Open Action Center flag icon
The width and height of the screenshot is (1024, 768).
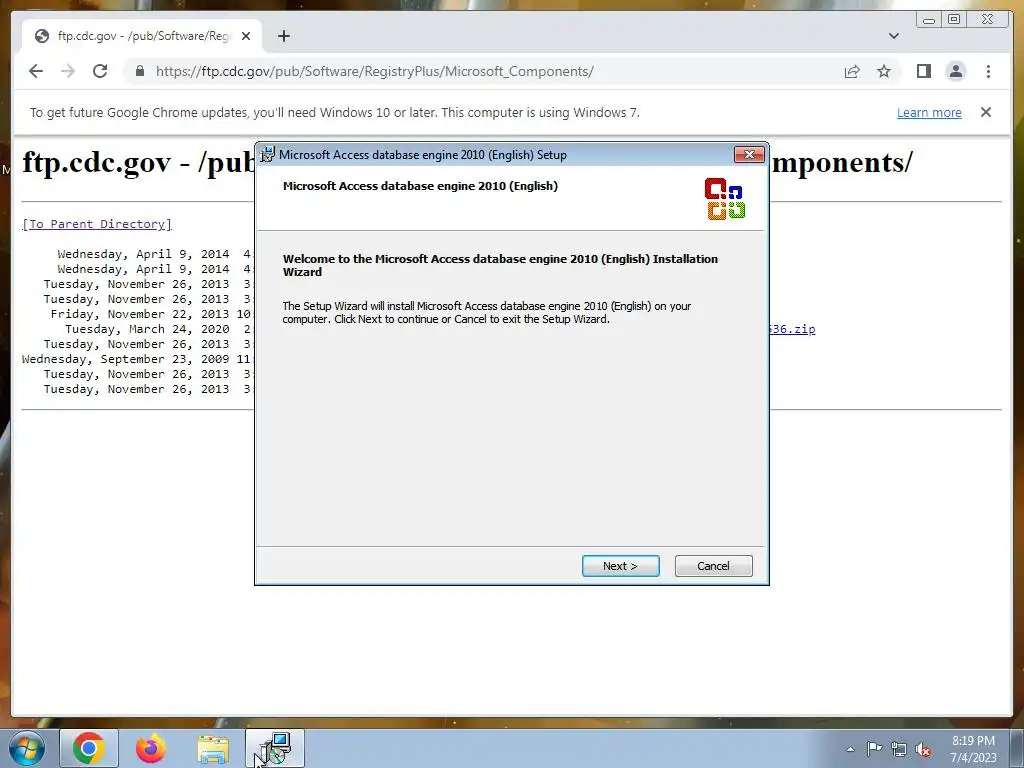coord(874,749)
